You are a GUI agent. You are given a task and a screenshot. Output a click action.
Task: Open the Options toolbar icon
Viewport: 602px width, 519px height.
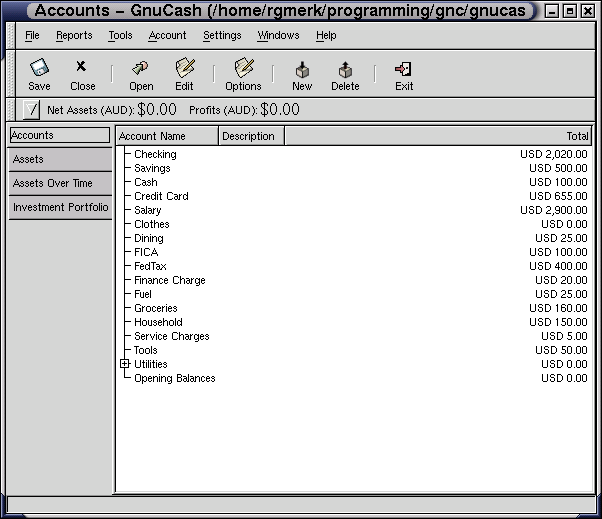pos(243,70)
